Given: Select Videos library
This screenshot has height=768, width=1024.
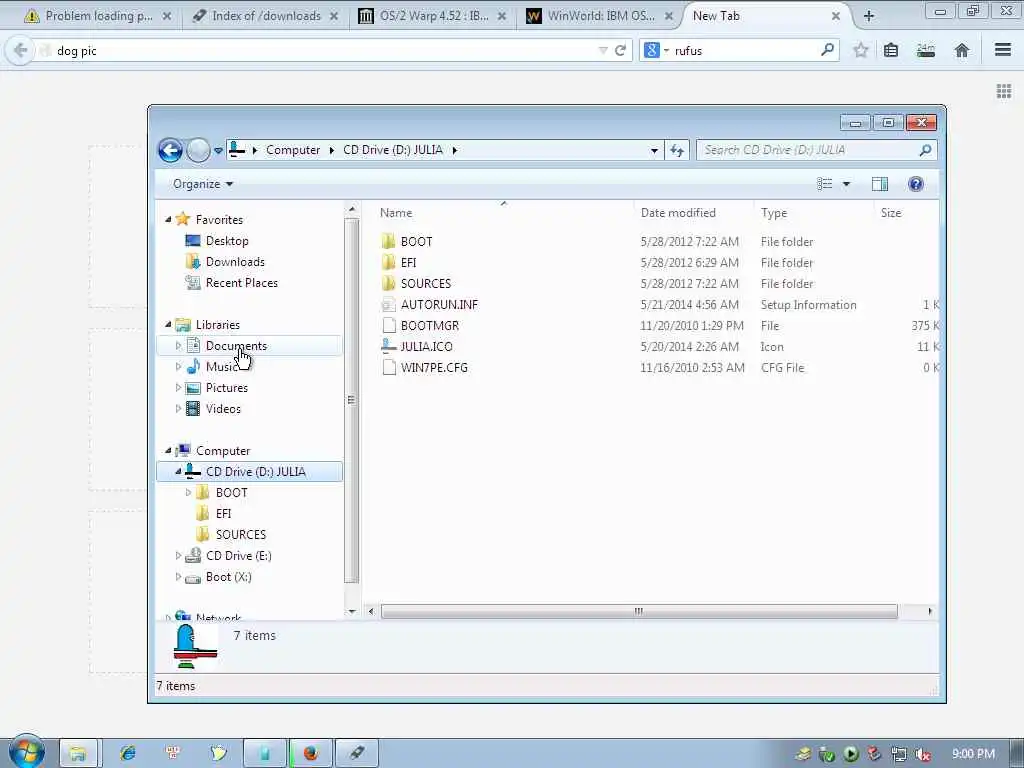Looking at the screenshot, I should 223,409.
